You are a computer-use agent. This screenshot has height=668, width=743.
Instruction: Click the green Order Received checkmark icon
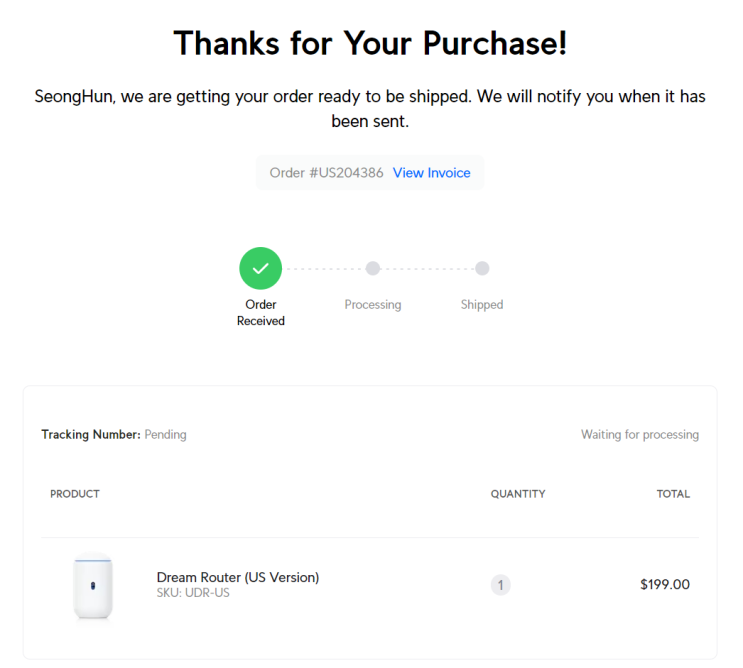click(x=260, y=268)
